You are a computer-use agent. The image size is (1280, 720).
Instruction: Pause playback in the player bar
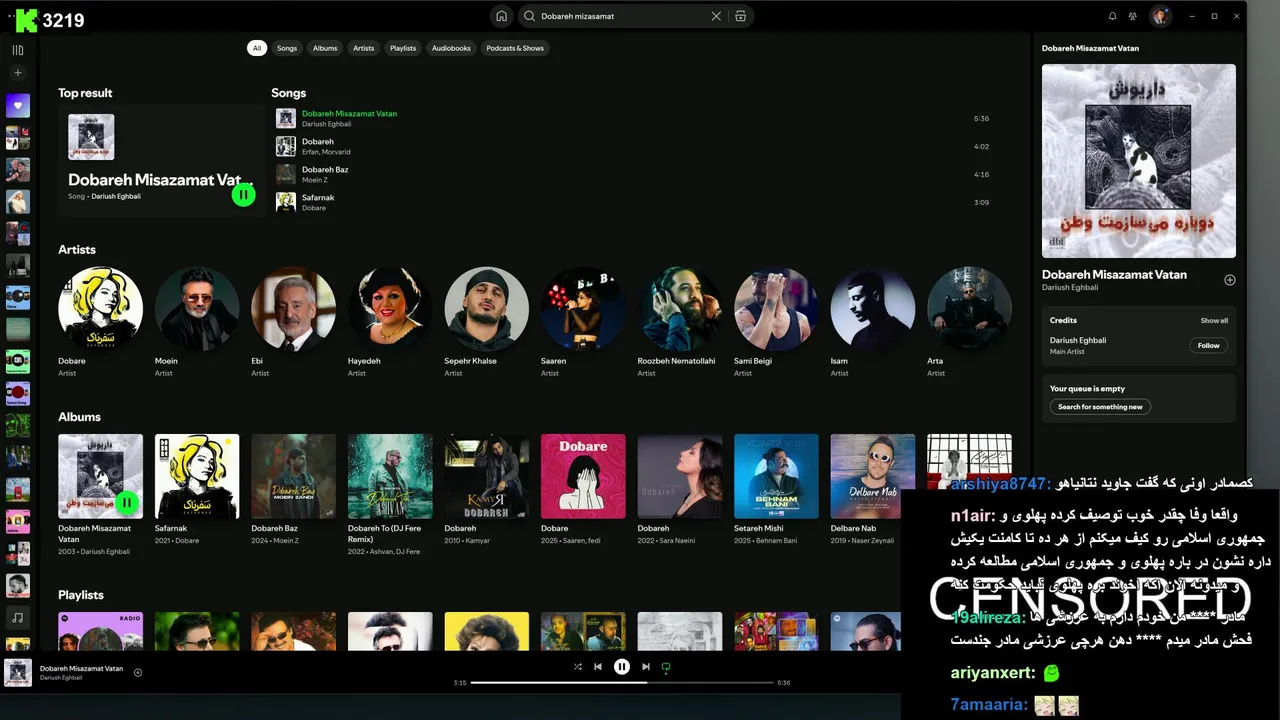(622, 667)
